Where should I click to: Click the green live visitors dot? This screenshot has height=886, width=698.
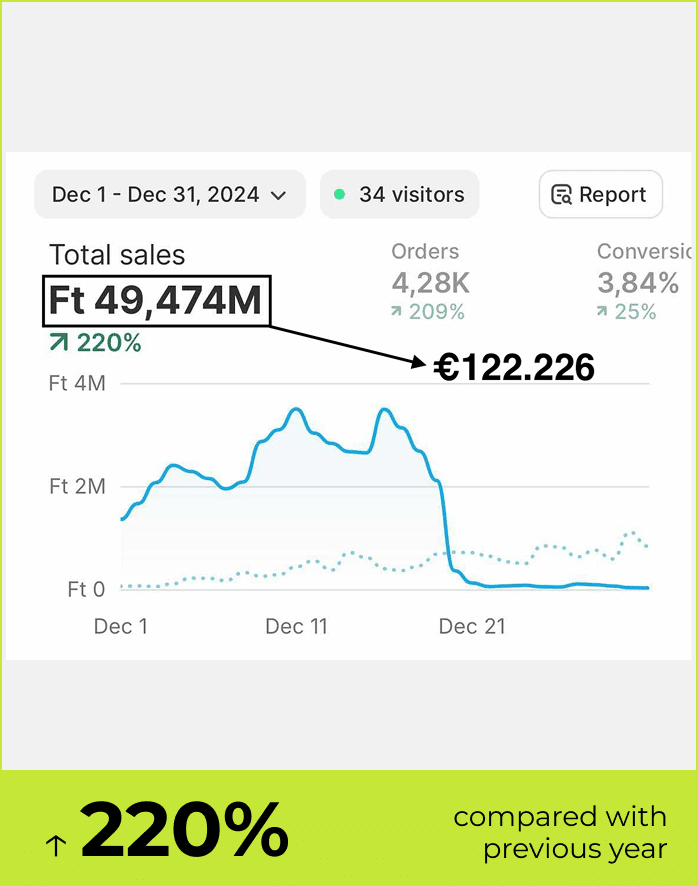[340, 194]
